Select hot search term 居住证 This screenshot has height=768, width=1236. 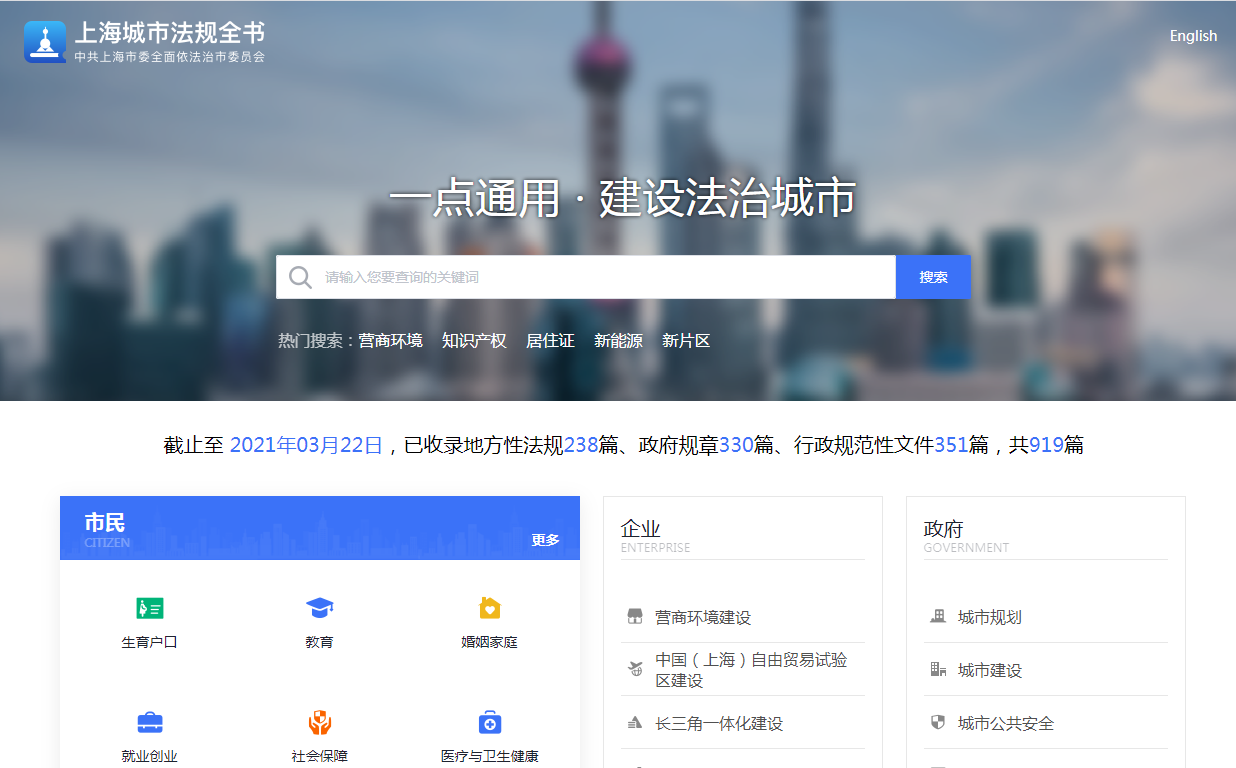point(550,341)
